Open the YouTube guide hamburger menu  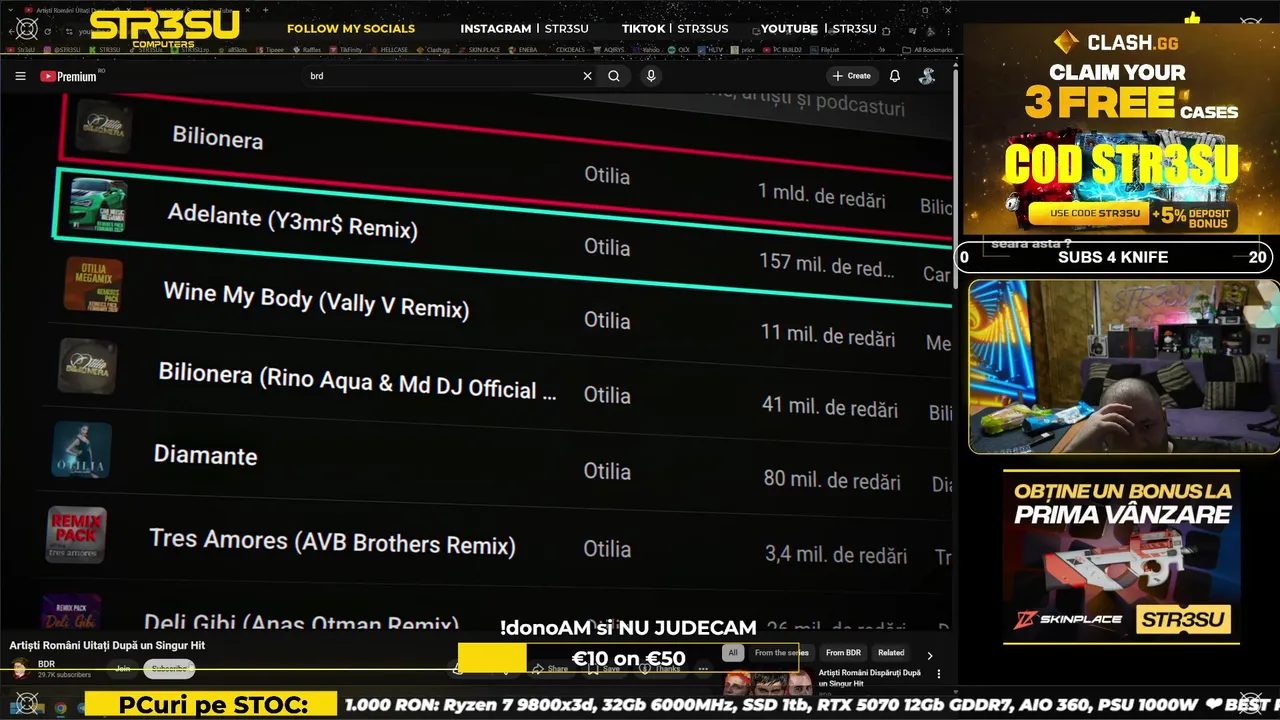[20, 76]
